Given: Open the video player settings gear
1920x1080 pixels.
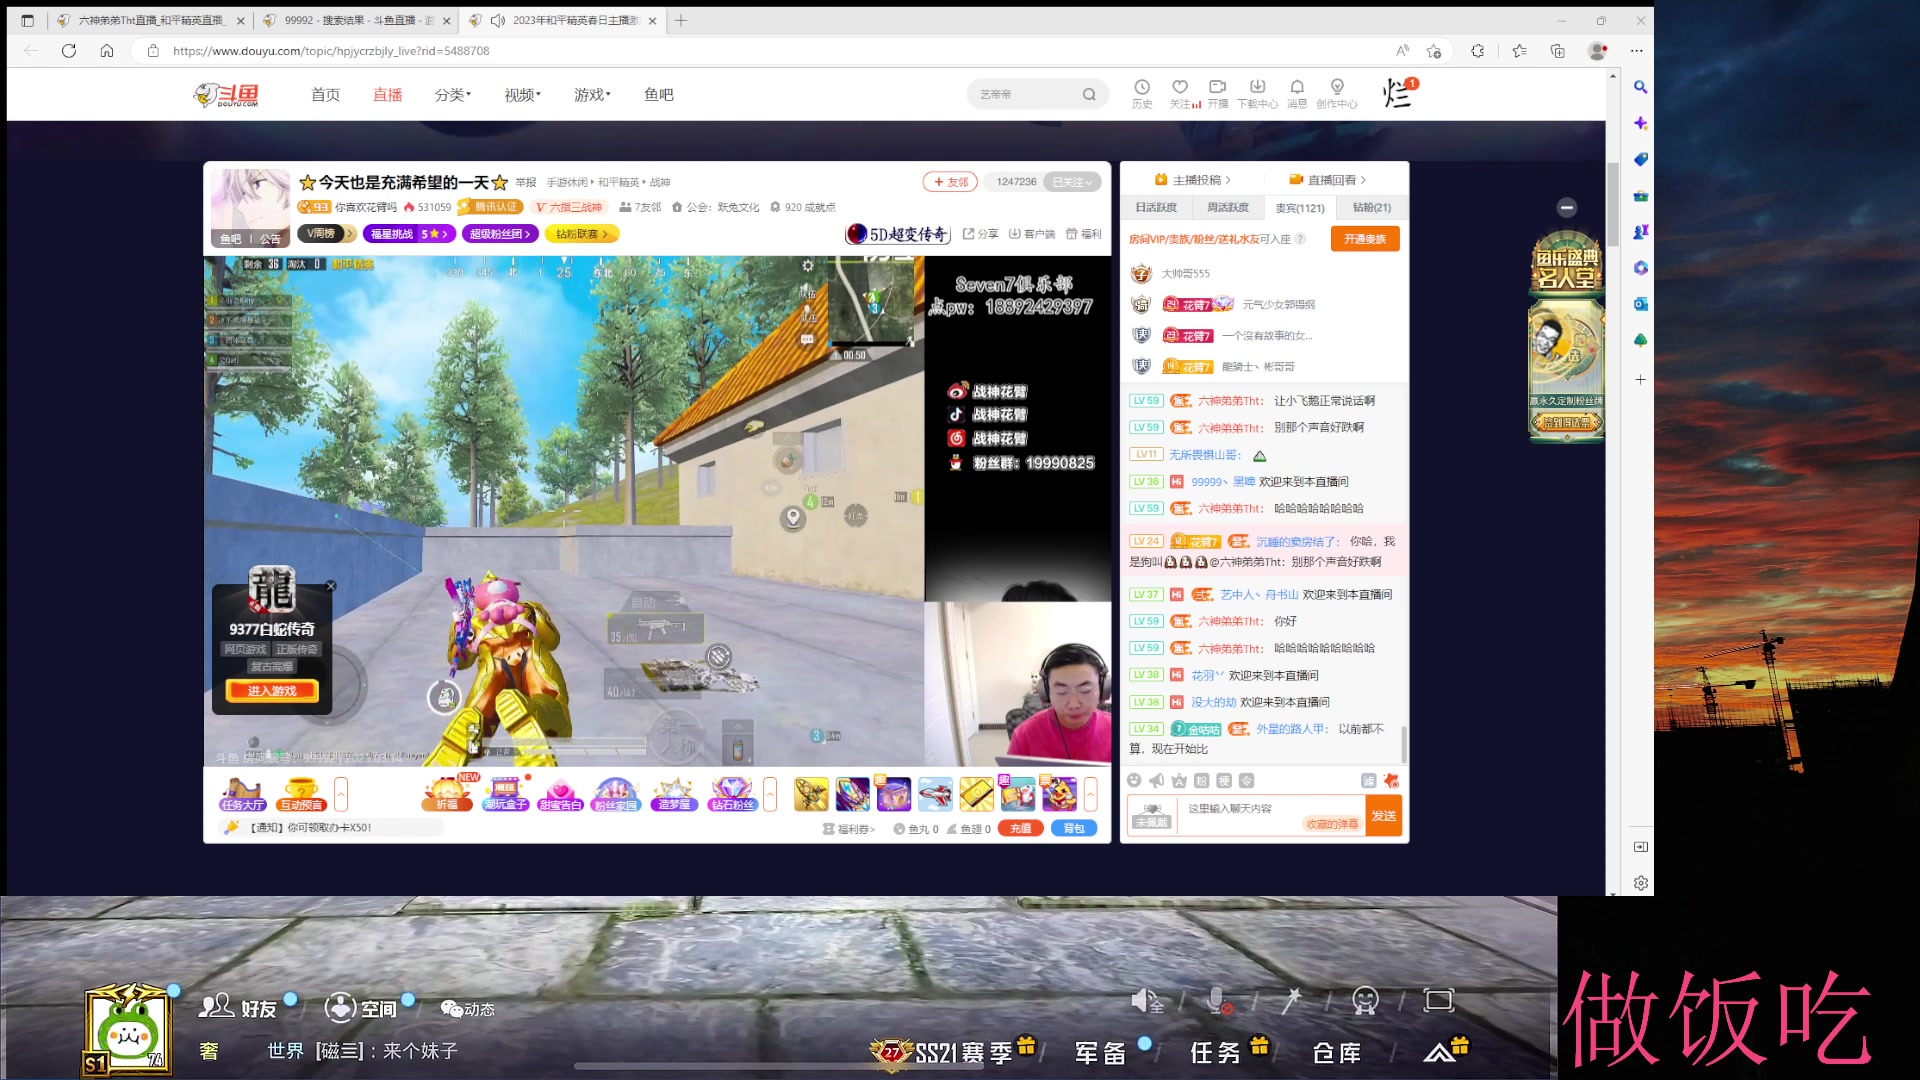Looking at the screenshot, I should click(x=808, y=265).
